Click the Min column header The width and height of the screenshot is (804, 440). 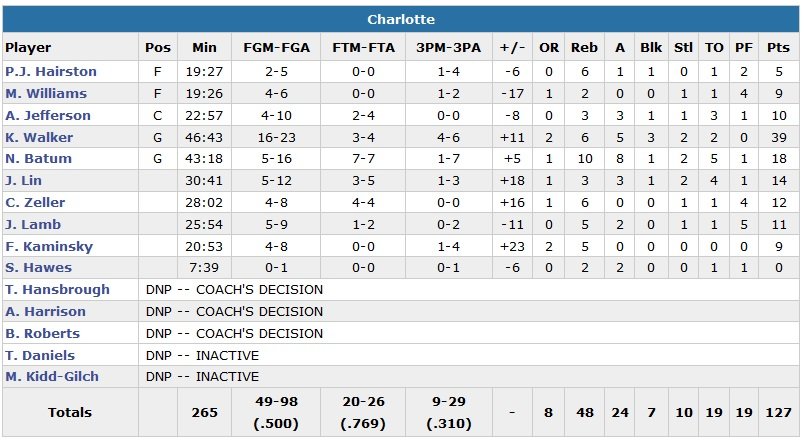tap(204, 47)
